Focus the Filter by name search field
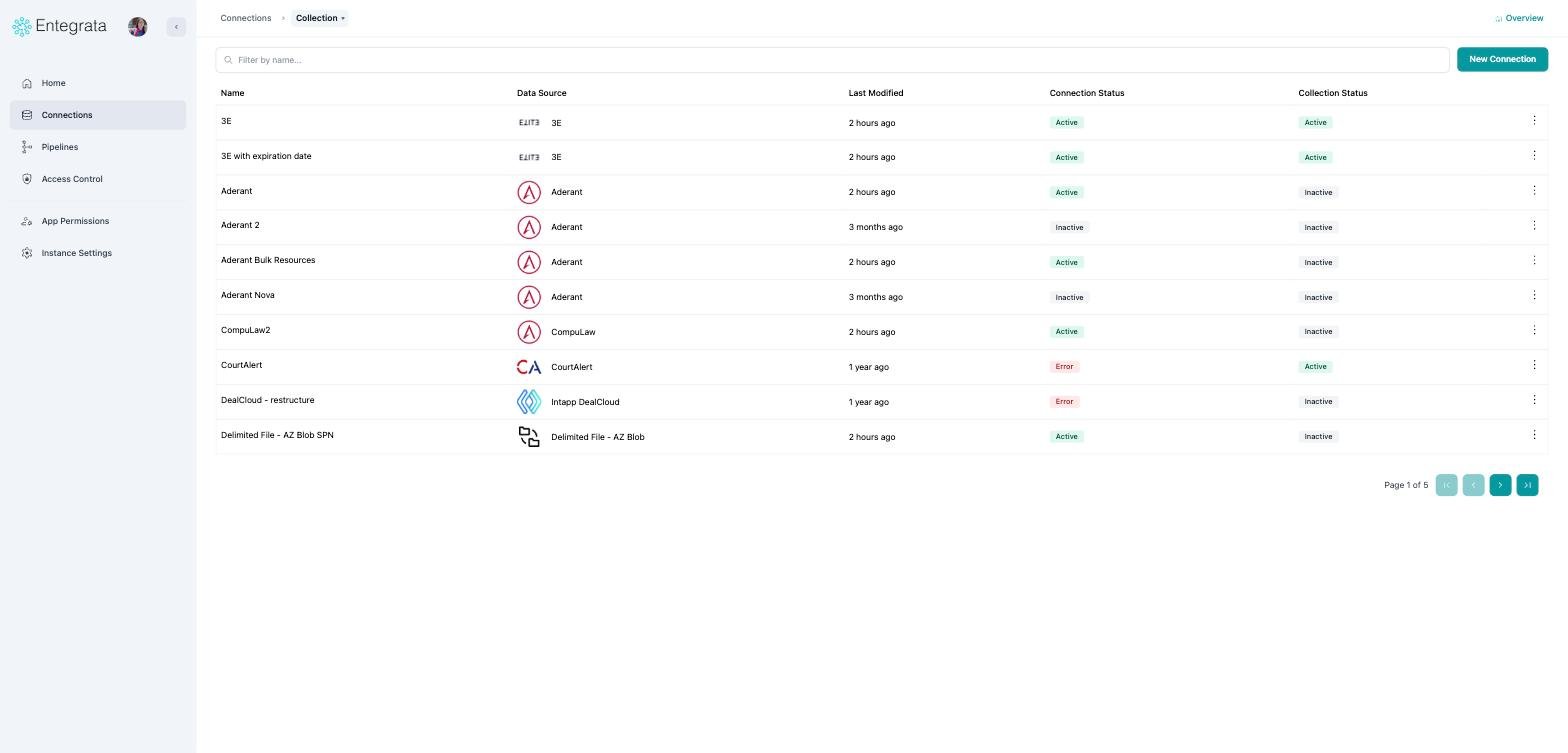Image resolution: width=1568 pixels, height=753 pixels. tap(832, 60)
